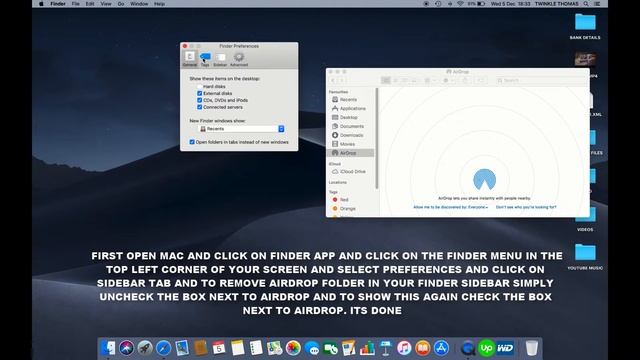Open Messages from the Dock
Image resolution: width=640 pixels, height=360 pixels.
(x=312, y=348)
